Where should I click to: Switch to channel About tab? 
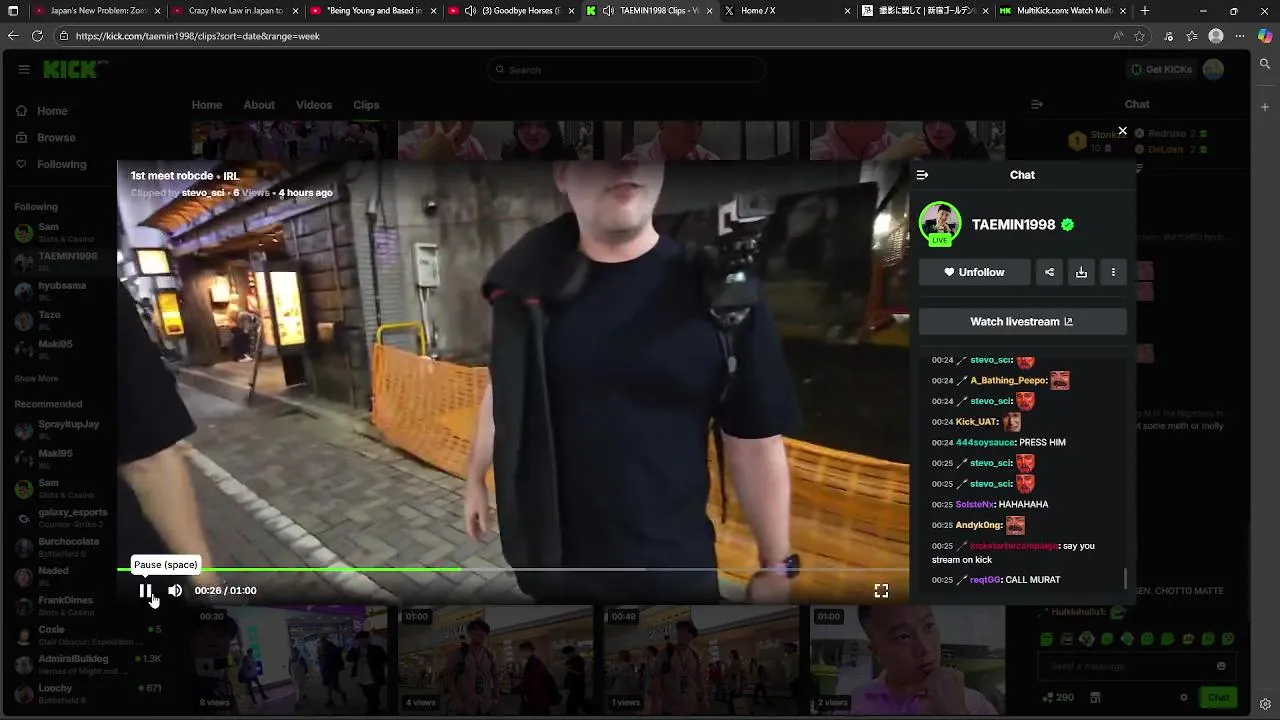(x=259, y=105)
